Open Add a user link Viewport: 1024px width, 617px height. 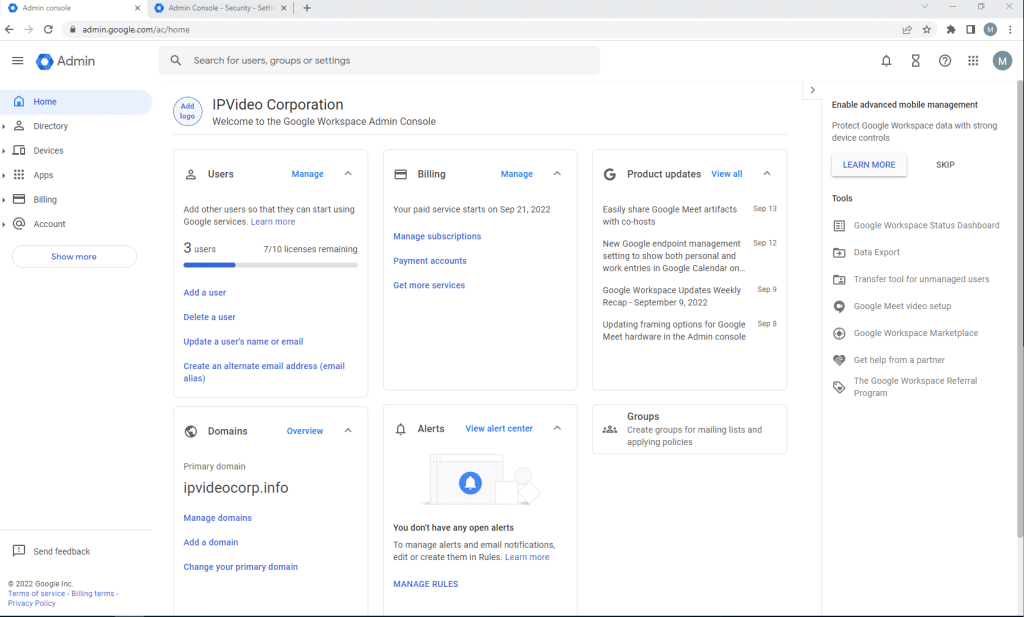pos(204,293)
